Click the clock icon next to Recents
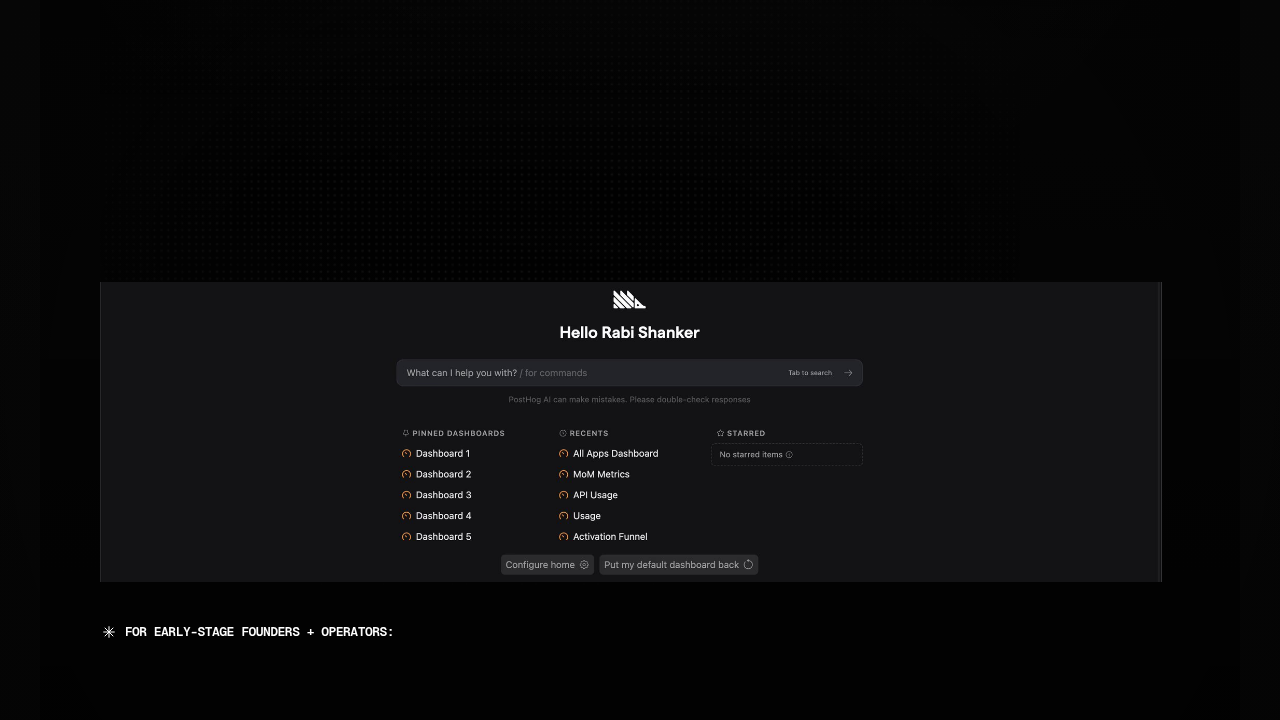The width and height of the screenshot is (1280, 720). (x=563, y=433)
